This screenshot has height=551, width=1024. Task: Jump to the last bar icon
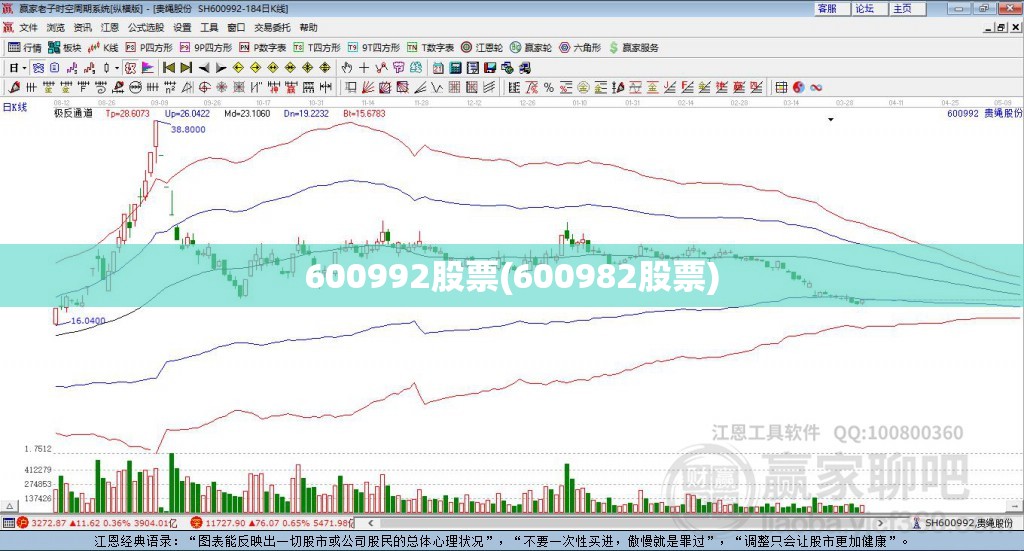click(186, 68)
